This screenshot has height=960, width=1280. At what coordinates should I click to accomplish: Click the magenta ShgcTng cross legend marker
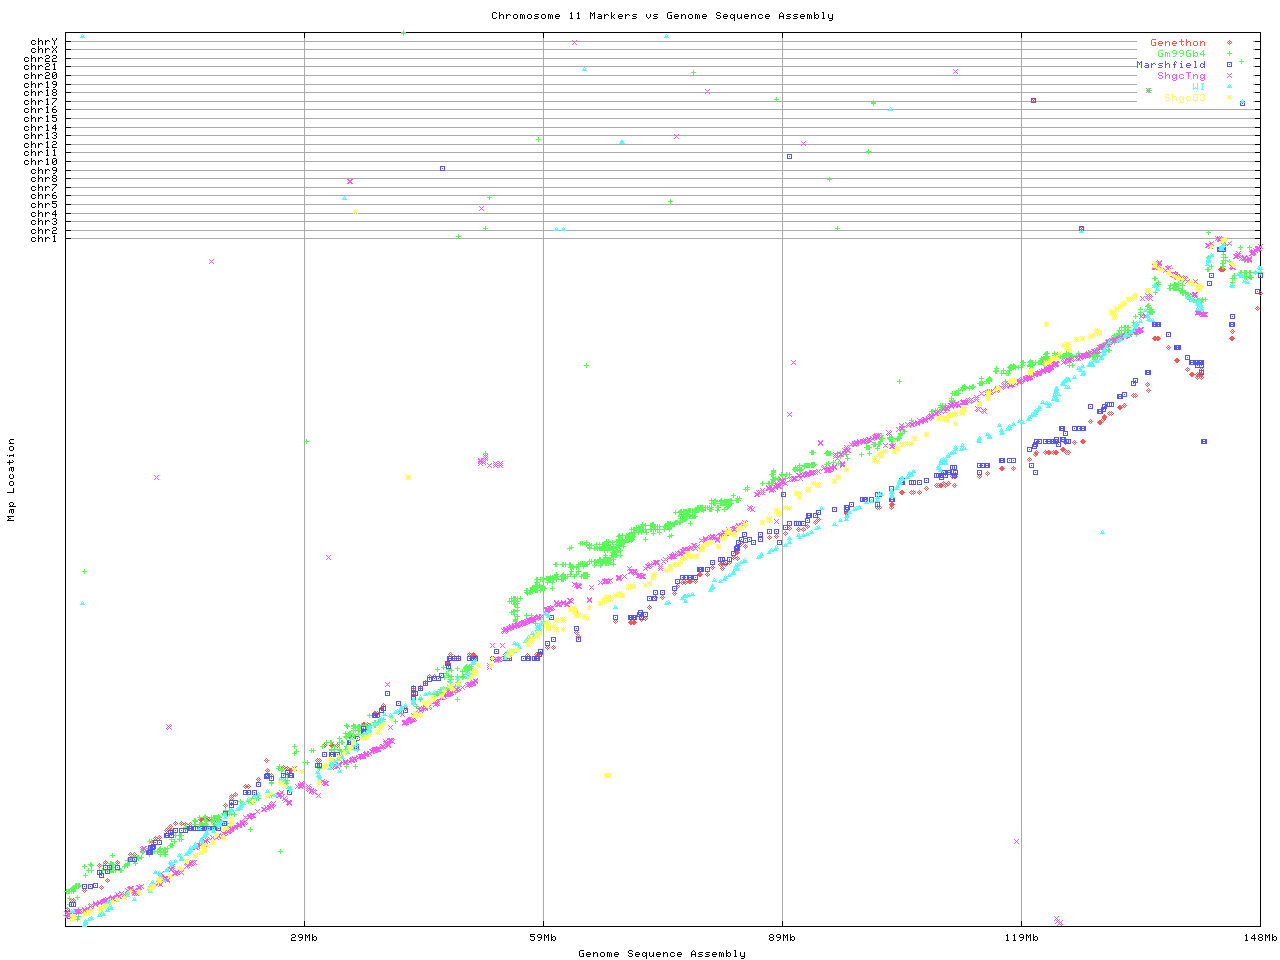[1229, 76]
